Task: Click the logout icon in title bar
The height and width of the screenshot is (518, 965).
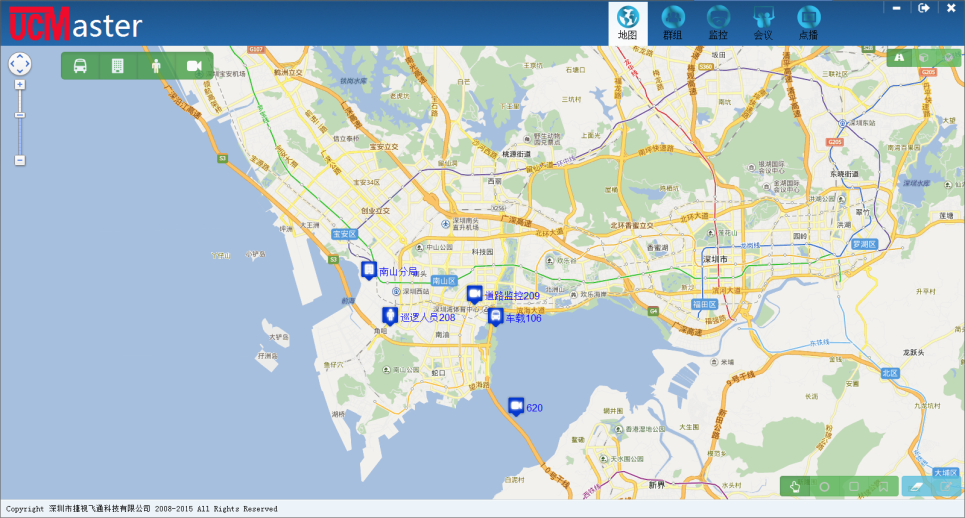Action: click(924, 8)
